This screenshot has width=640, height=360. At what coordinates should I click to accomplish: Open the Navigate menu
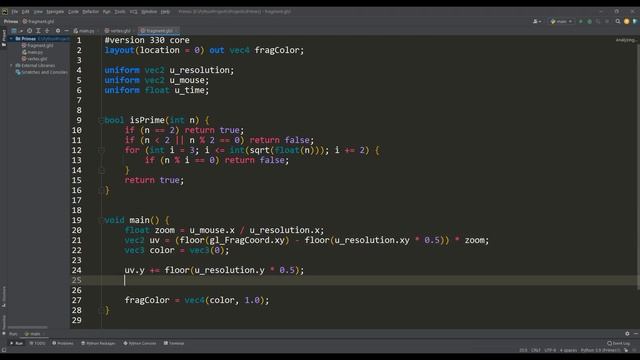[x=55, y=11]
